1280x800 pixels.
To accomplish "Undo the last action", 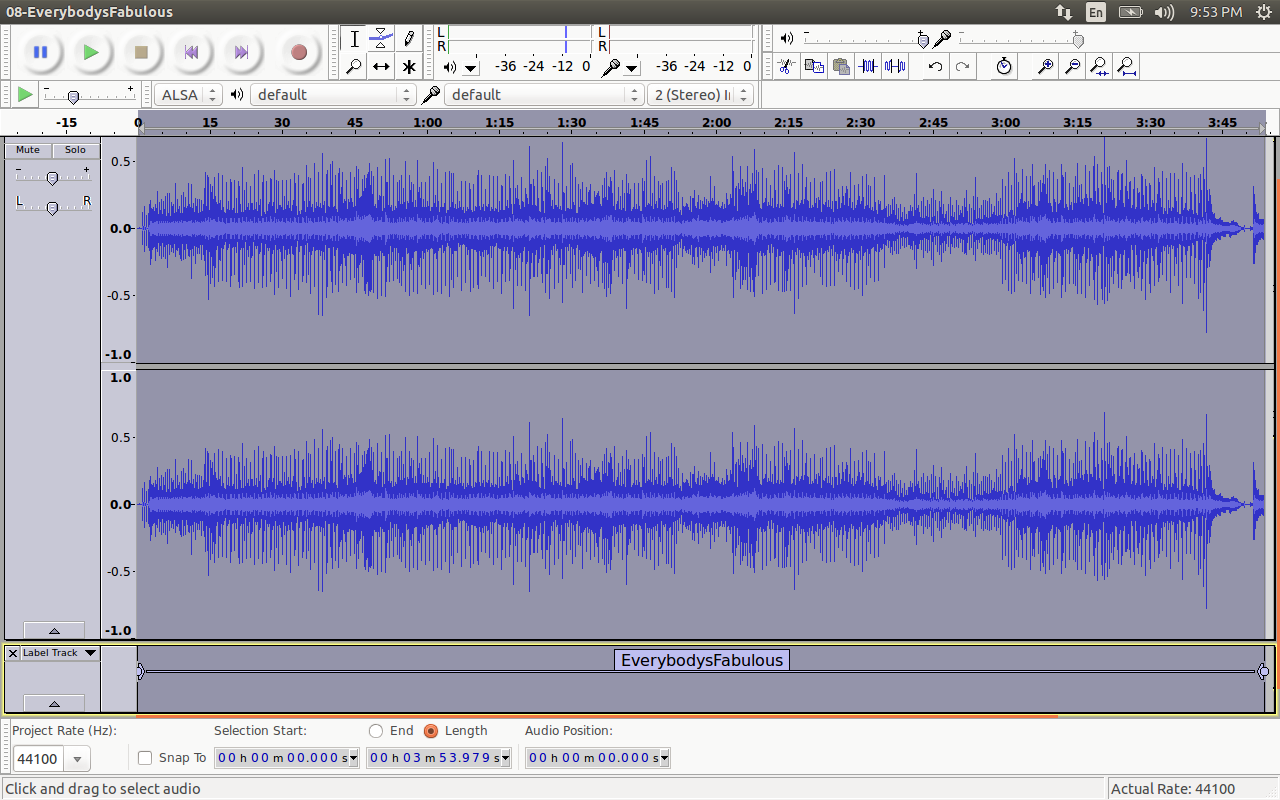I will [x=935, y=67].
